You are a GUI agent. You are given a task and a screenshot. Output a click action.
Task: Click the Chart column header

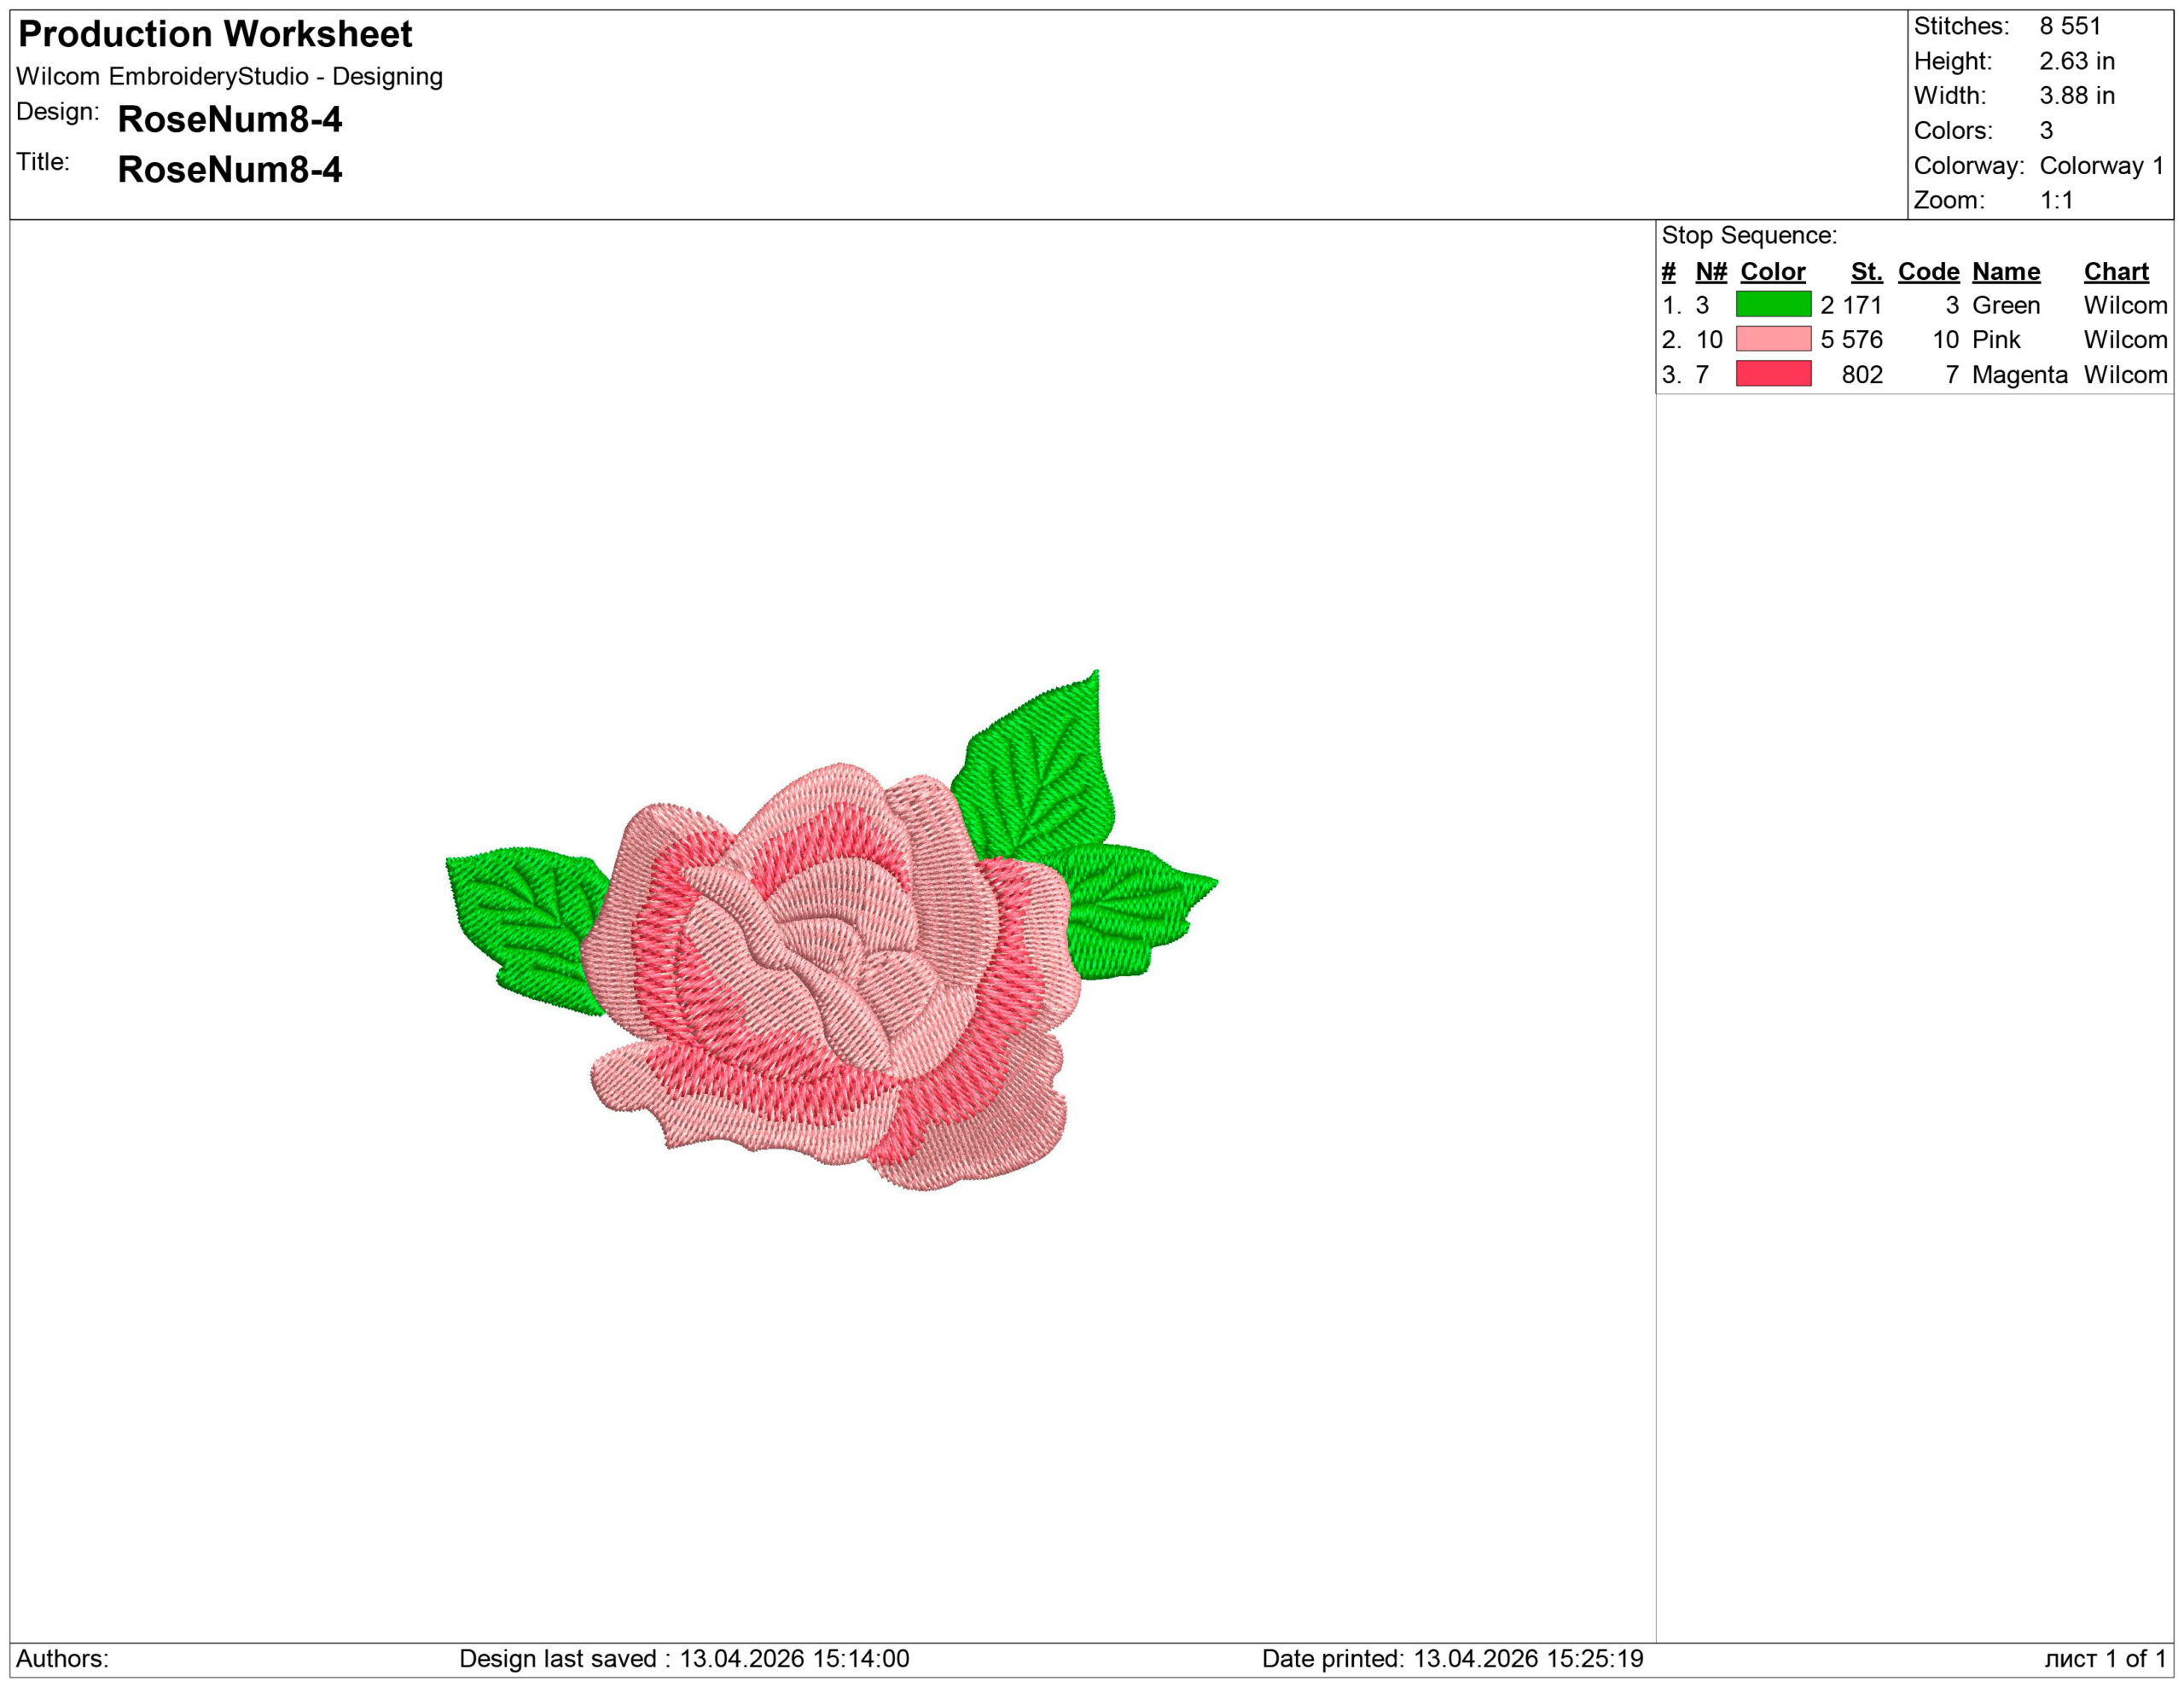coord(2115,271)
